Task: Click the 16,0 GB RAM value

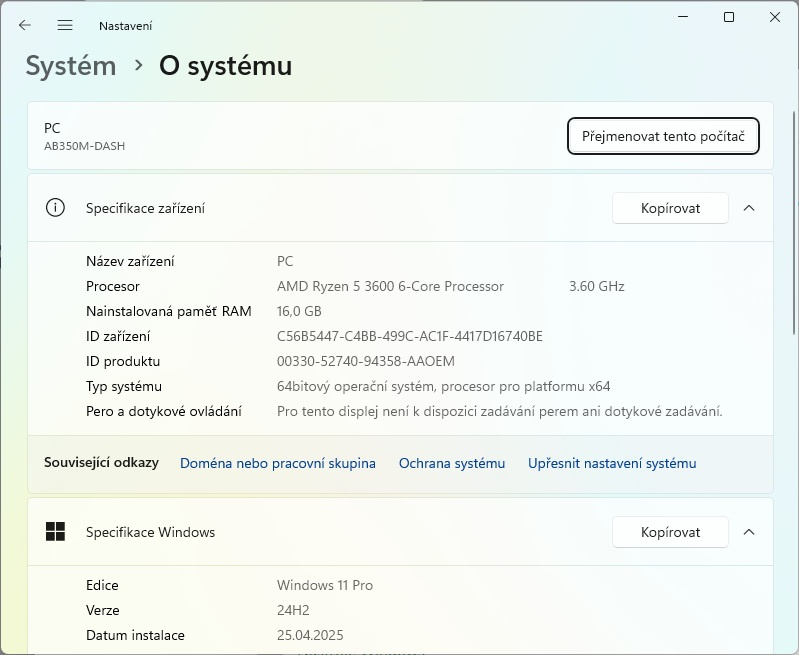Action: pos(299,311)
